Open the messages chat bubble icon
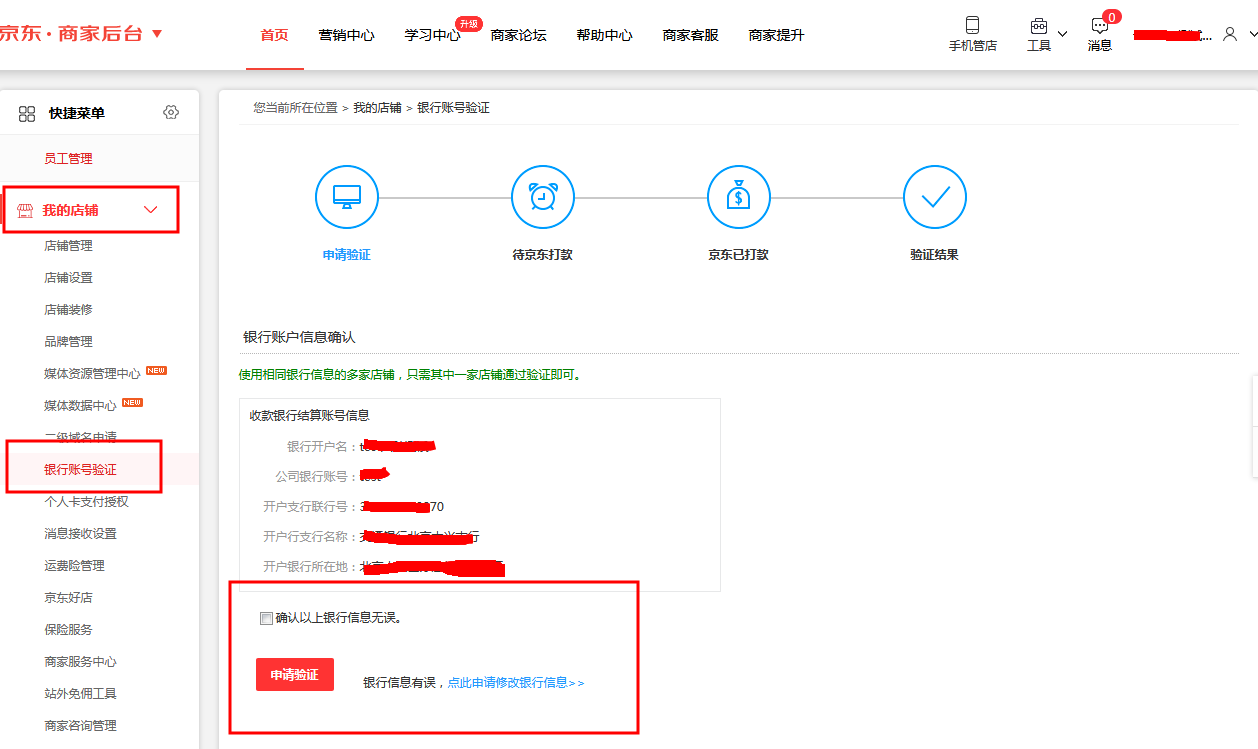The width and height of the screenshot is (1258, 749). pos(1099,27)
